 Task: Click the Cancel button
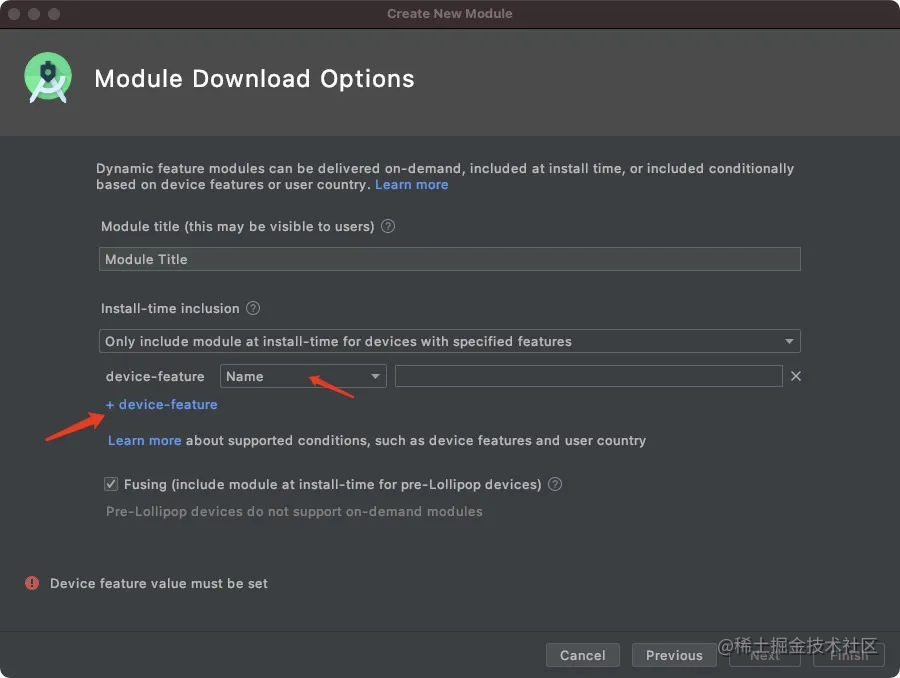pos(583,655)
